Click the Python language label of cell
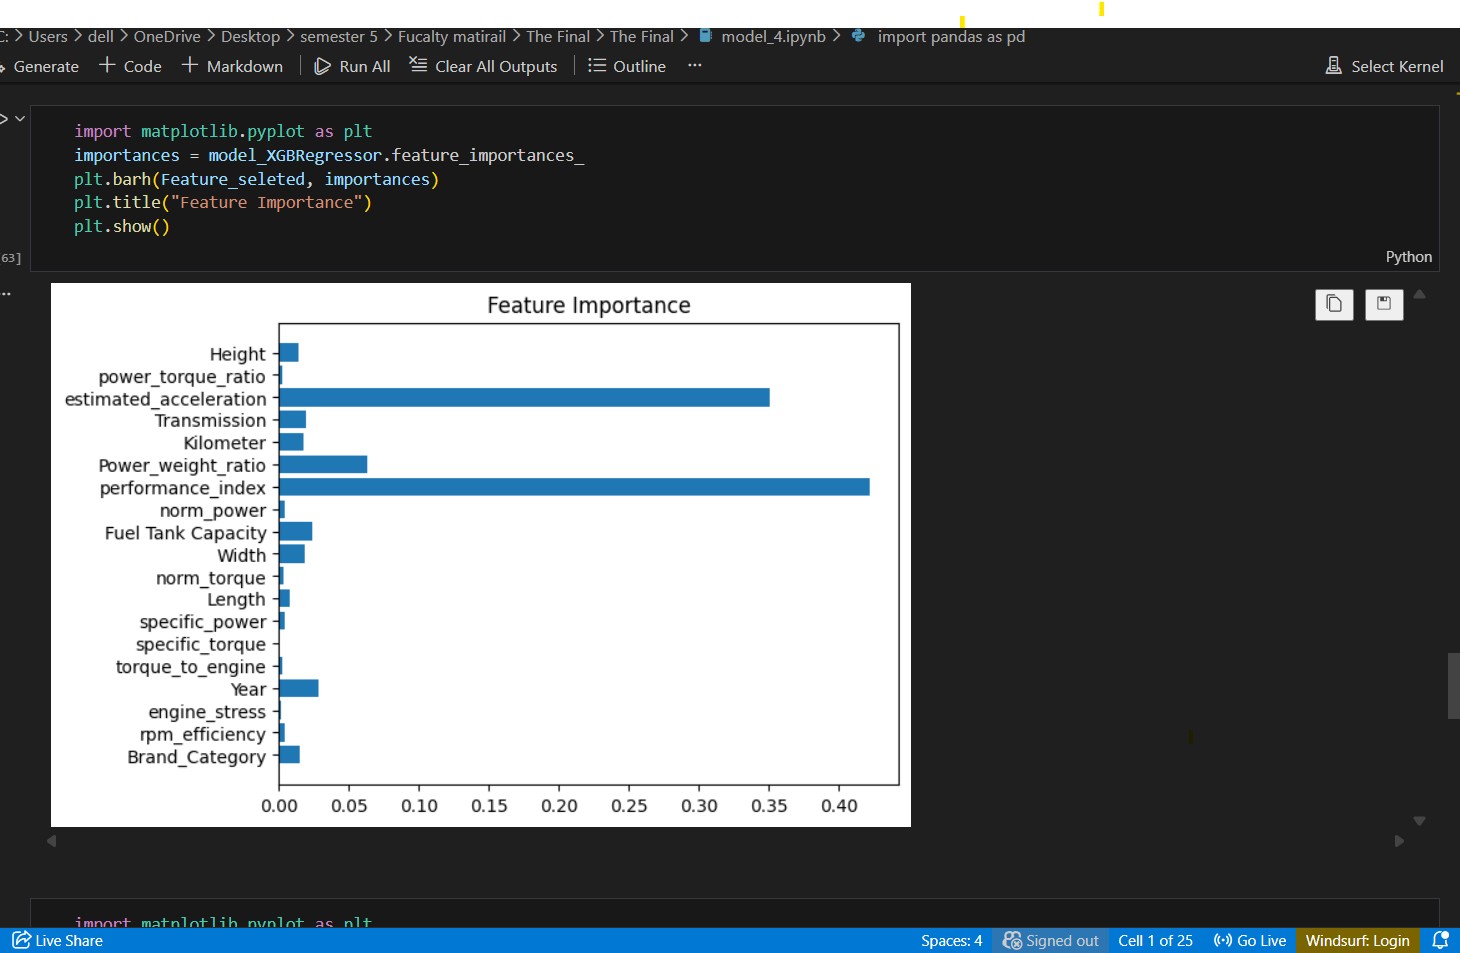The width and height of the screenshot is (1460, 953). [x=1408, y=257]
